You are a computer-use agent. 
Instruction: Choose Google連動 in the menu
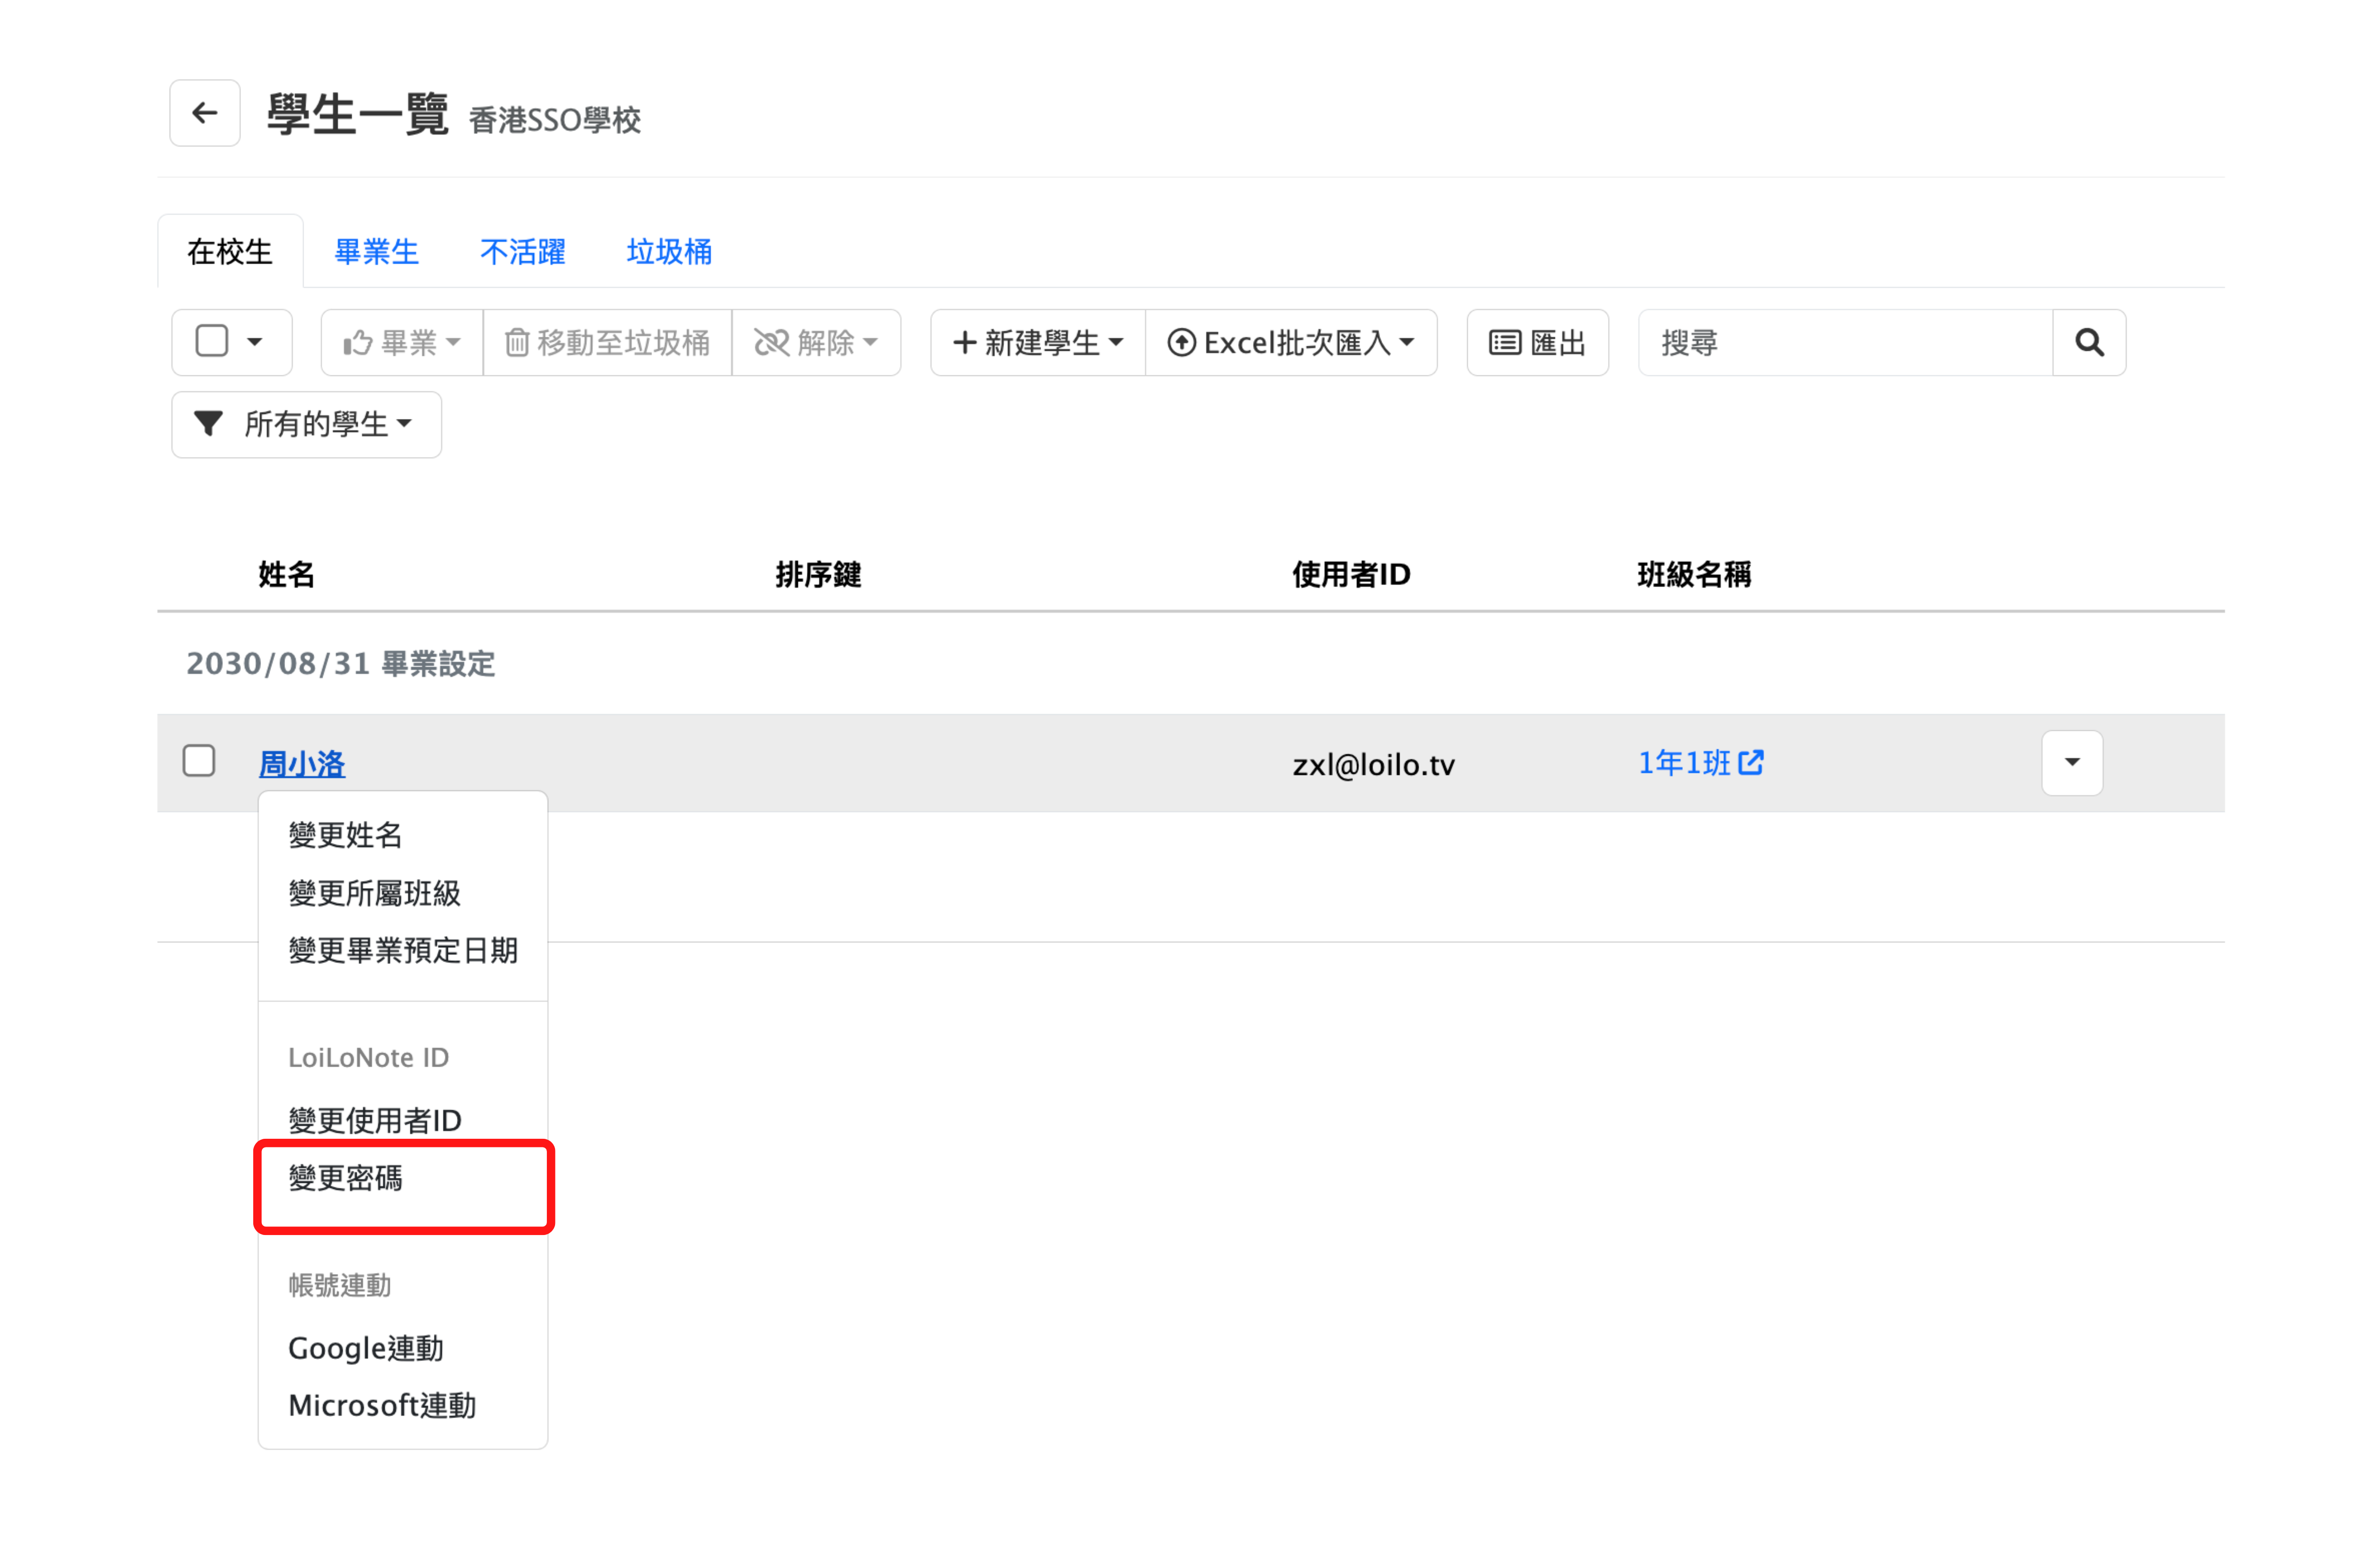click(365, 1348)
